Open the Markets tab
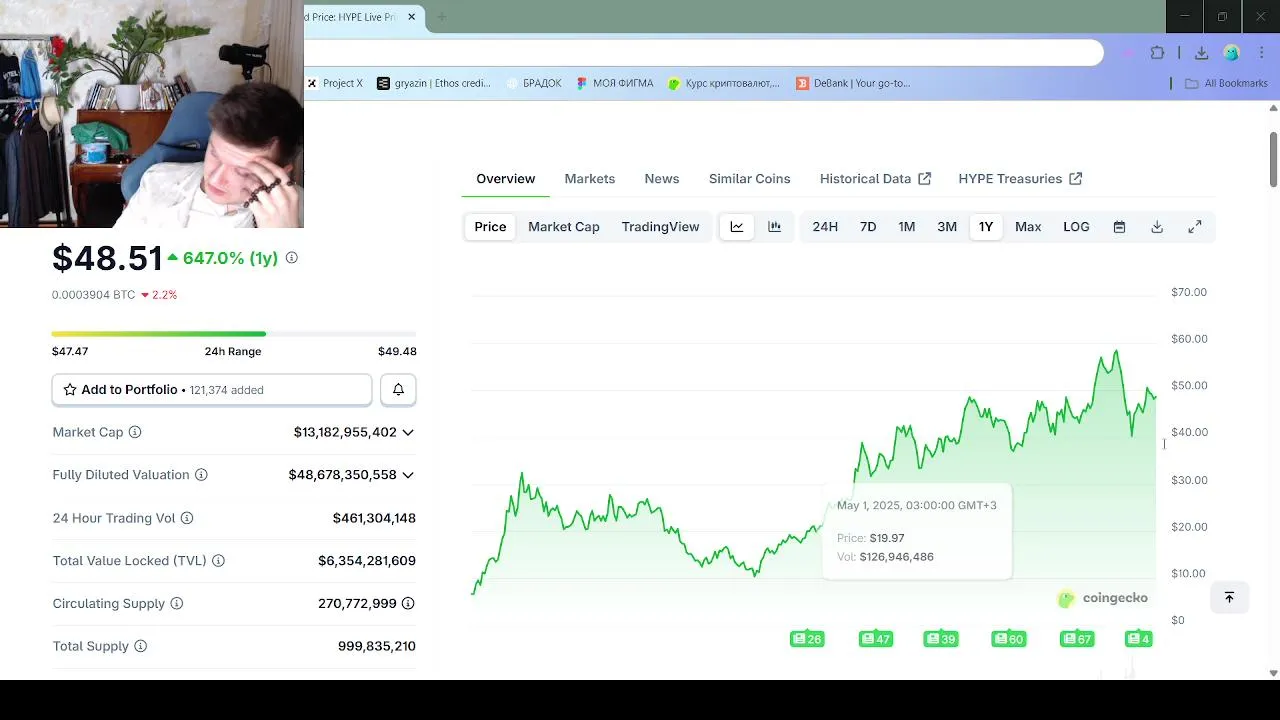The width and height of the screenshot is (1280, 720). [x=590, y=179]
